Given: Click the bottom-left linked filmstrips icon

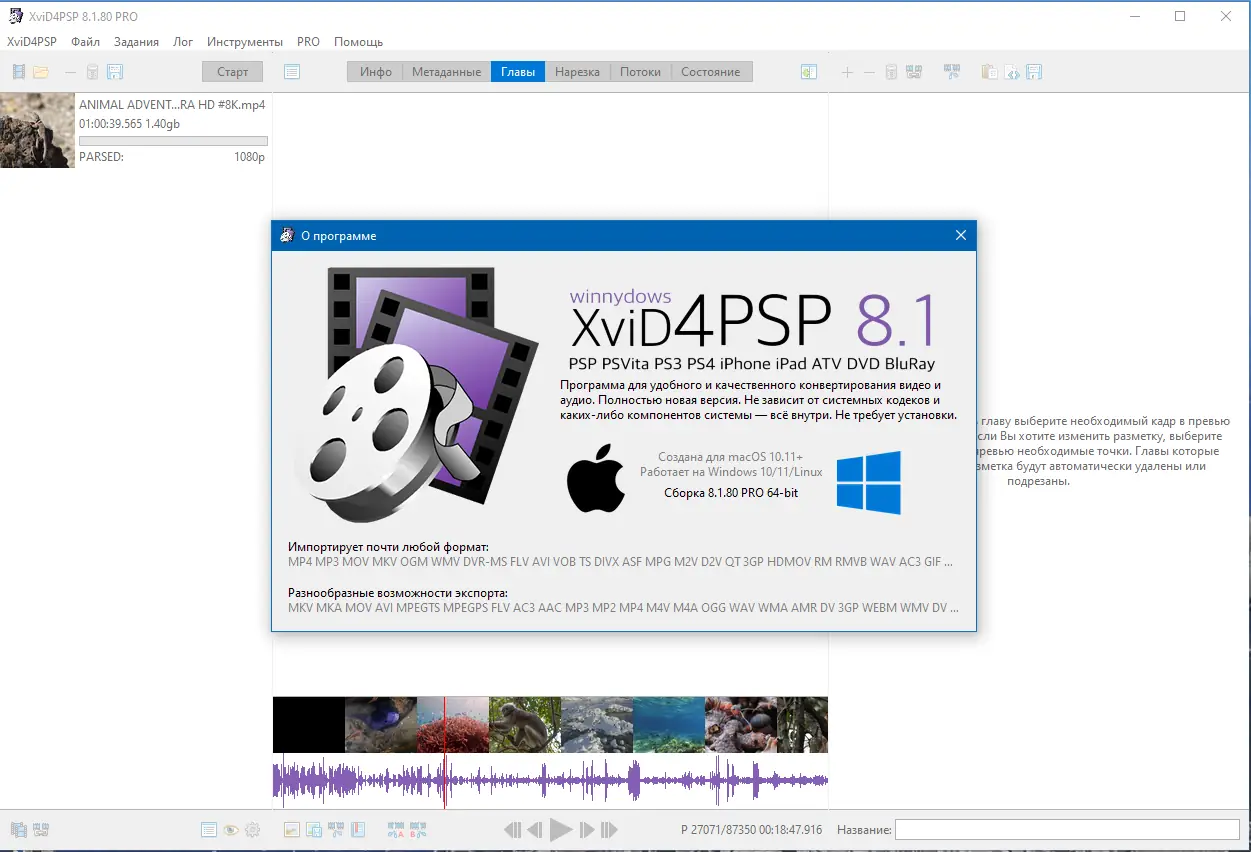Looking at the screenshot, I should (x=41, y=829).
